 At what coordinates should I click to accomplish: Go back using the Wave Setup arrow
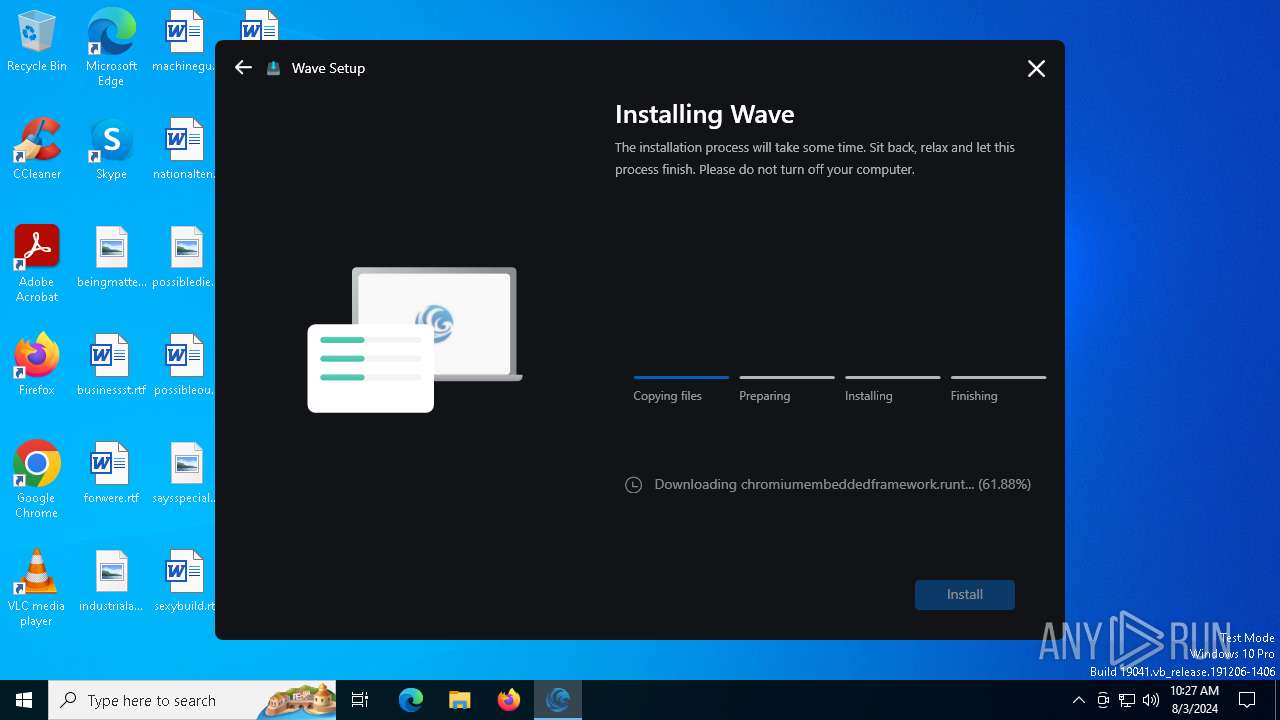point(243,68)
